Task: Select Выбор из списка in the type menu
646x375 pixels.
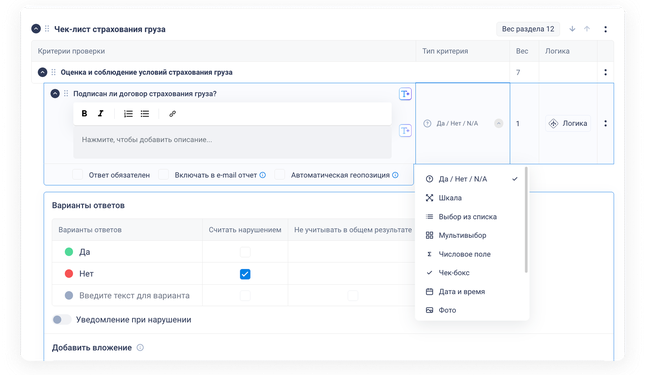Action: point(472,216)
